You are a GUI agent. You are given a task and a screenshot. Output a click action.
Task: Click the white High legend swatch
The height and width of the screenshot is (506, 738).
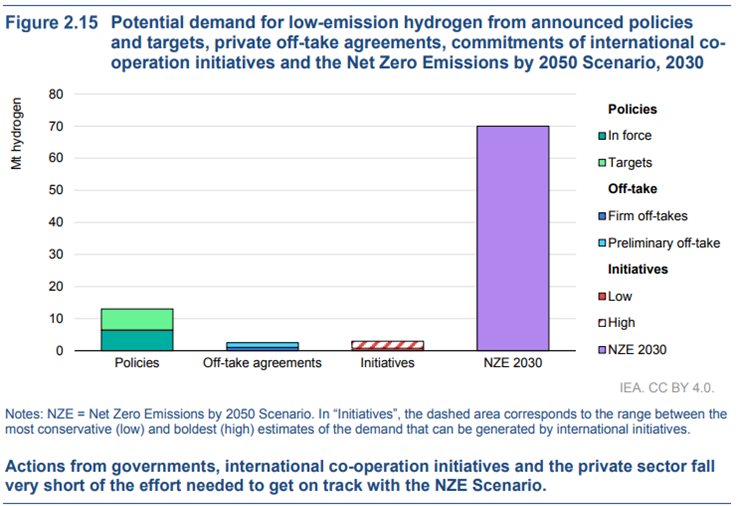click(x=602, y=323)
